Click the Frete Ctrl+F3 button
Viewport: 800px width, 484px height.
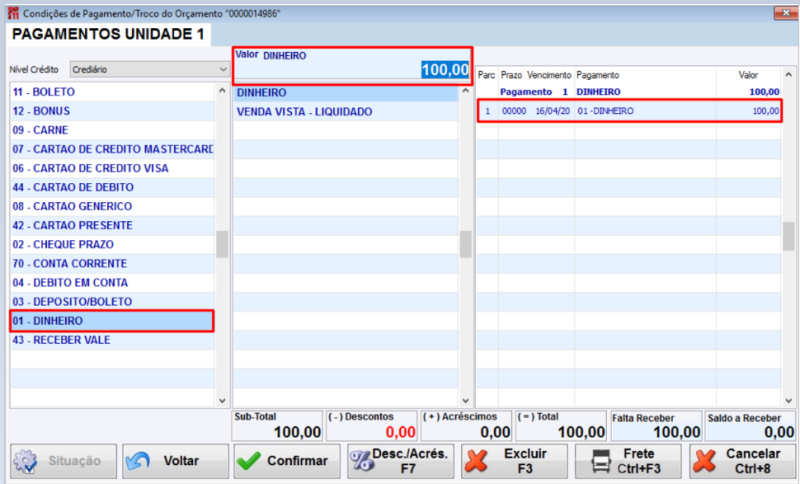[628, 461]
